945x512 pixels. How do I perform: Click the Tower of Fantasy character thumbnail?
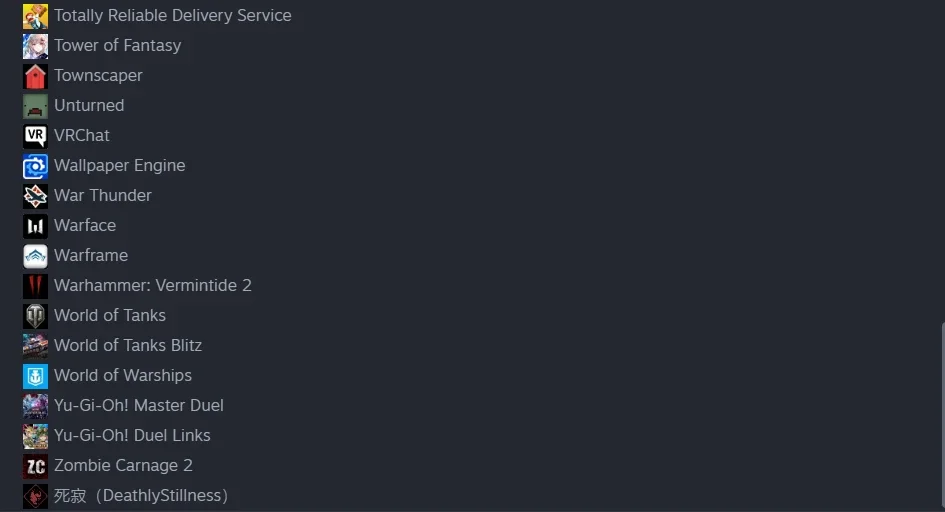(35, 46)
